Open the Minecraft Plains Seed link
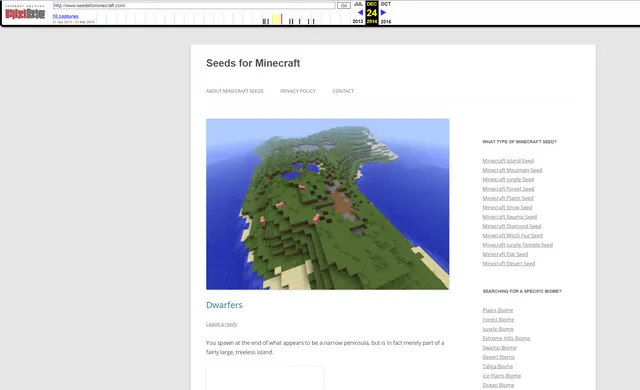 click(508, 198)
